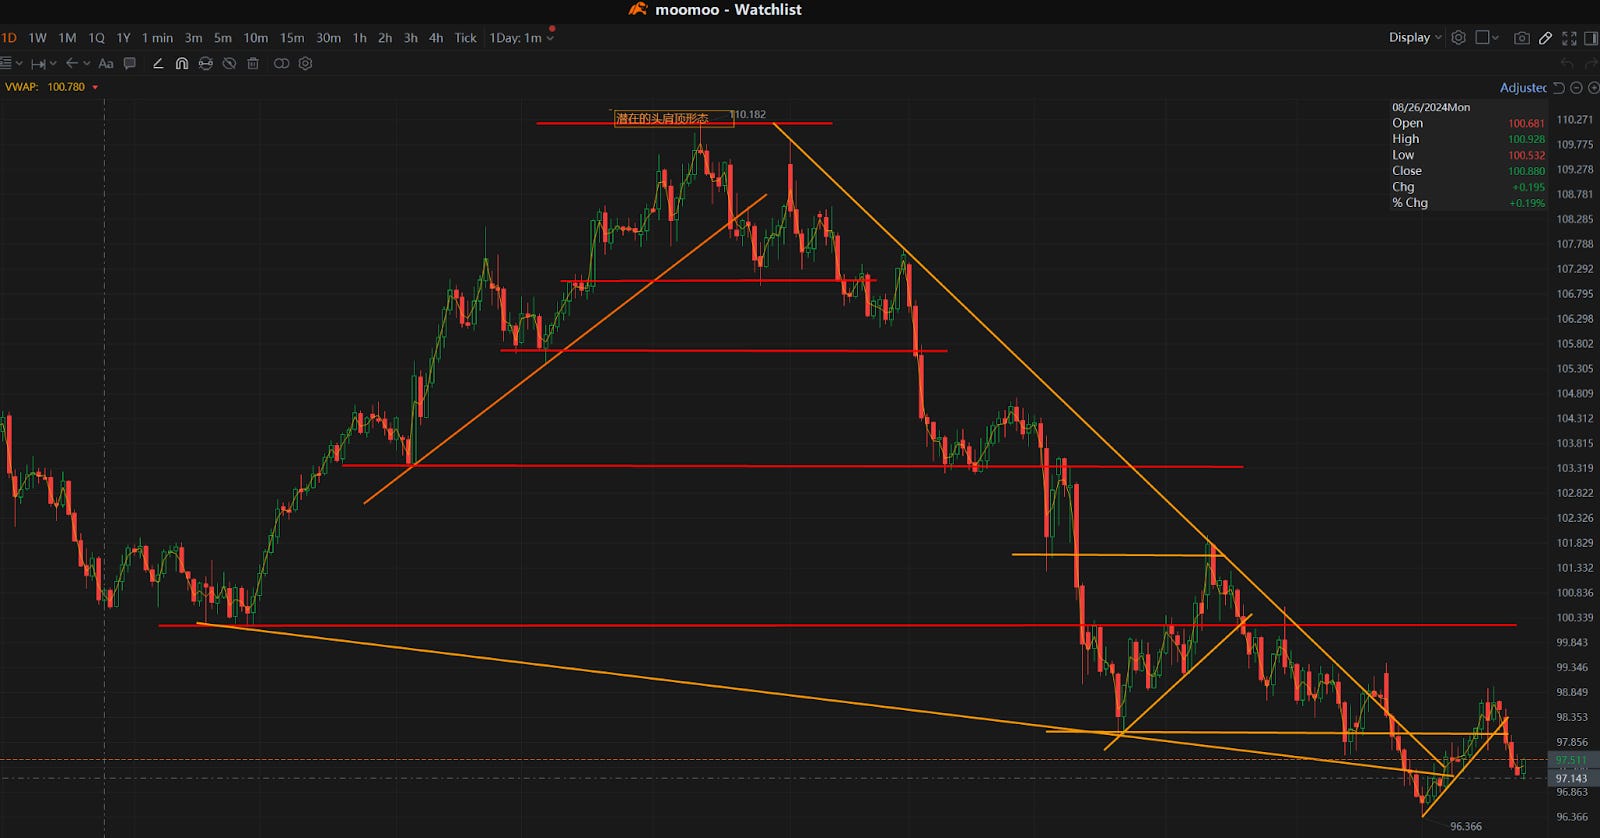Take a chart screenshot with camera icon
This screenshot has width=1600, height=838.
click(x=1522, y=38)
